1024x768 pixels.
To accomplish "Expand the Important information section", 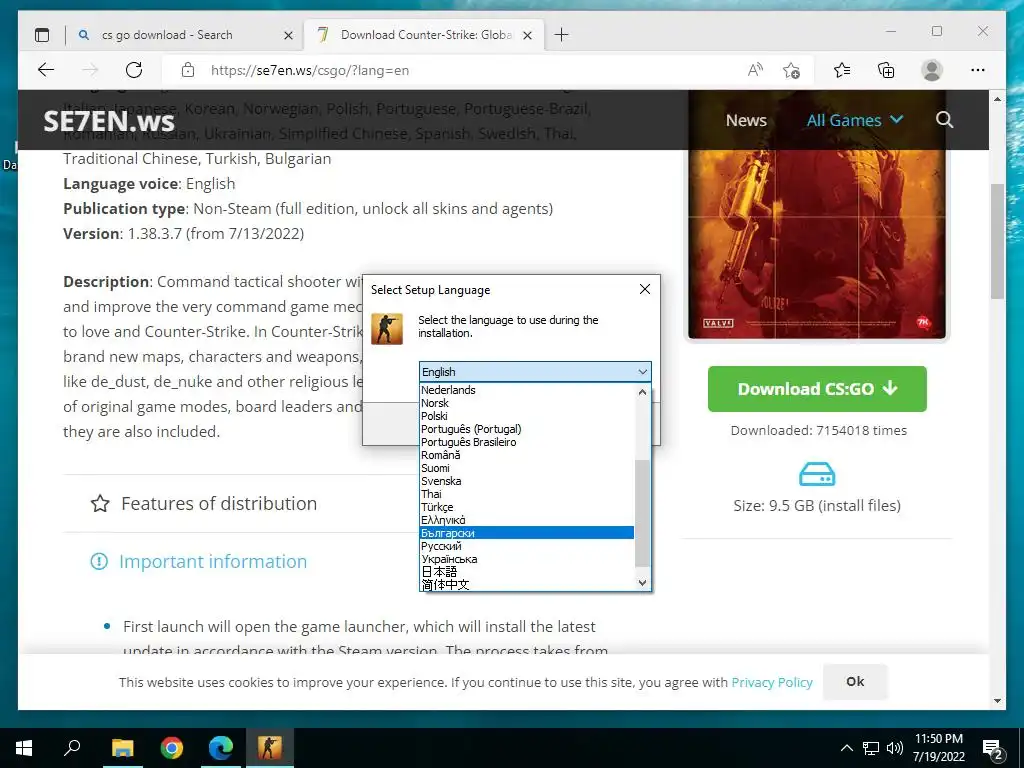I will point(213,562).
